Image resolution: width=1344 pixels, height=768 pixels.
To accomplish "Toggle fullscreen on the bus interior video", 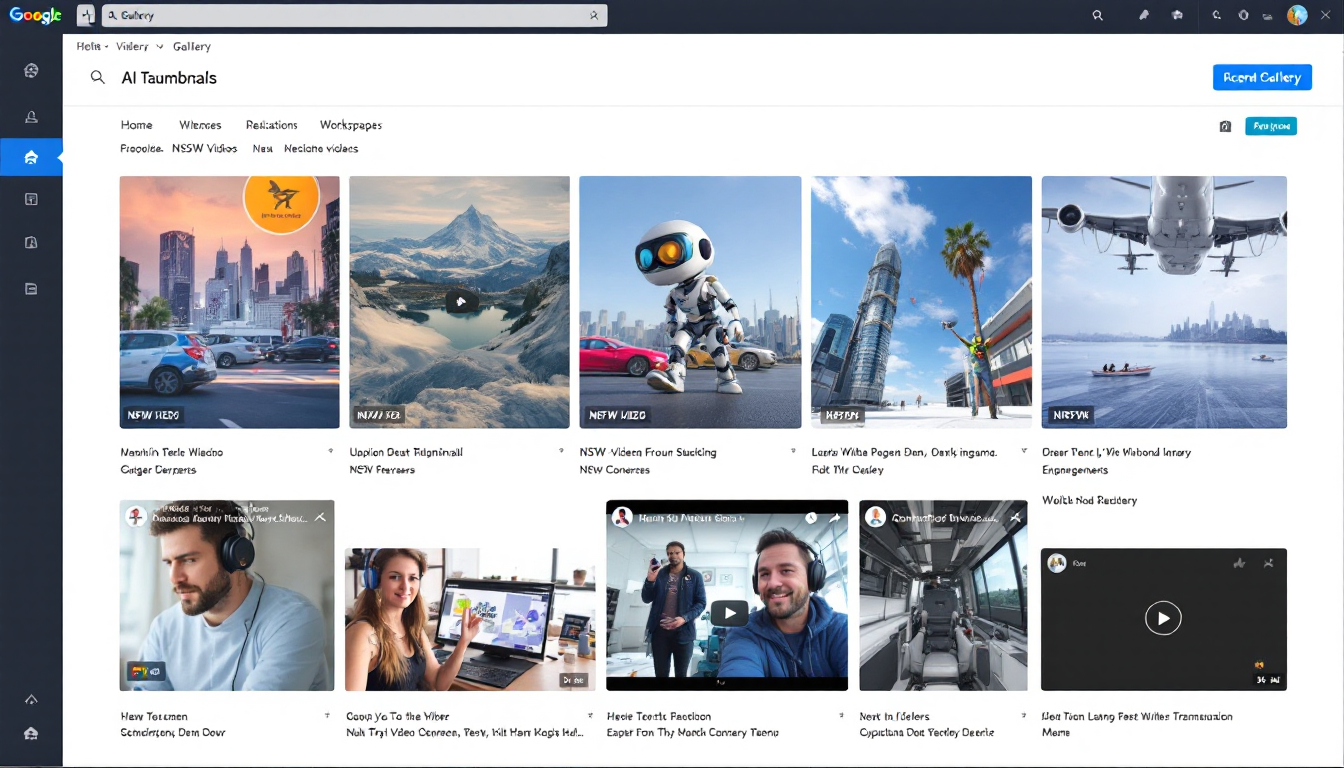I will 1015,518.
